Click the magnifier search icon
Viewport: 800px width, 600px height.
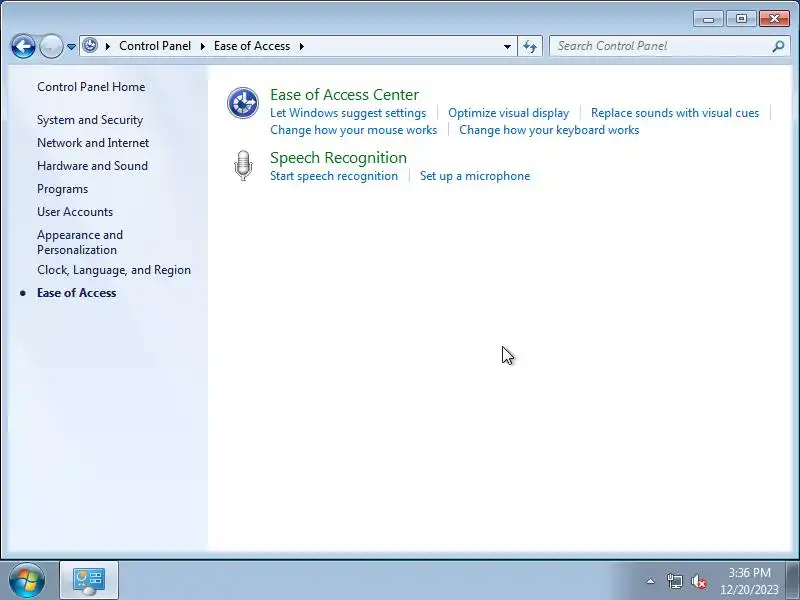[778, 46]
